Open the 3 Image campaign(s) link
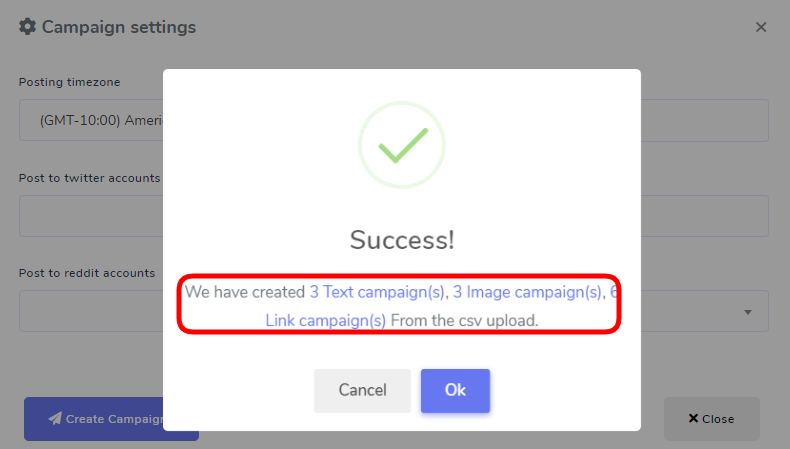This screenshot has height=449, width=790. coord(527,292)
